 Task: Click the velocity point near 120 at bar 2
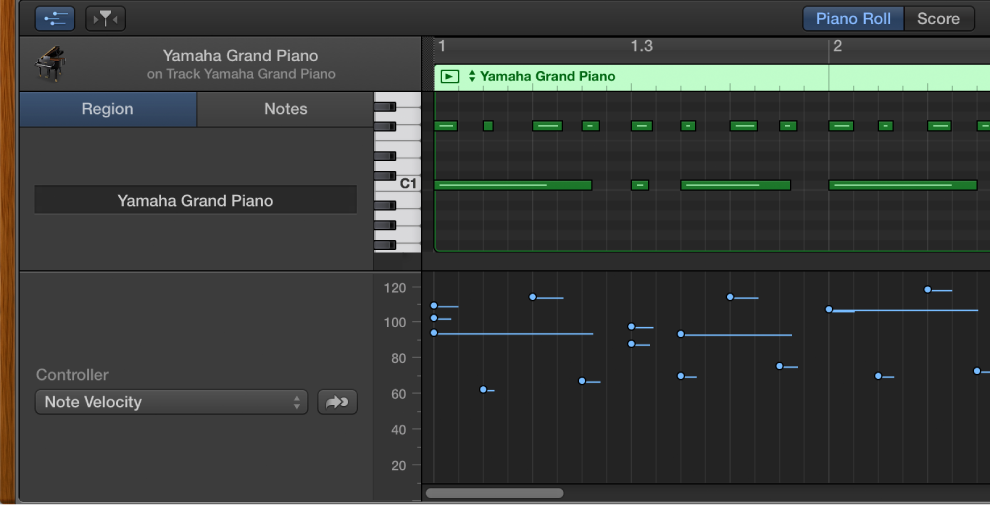coord(927,290)
